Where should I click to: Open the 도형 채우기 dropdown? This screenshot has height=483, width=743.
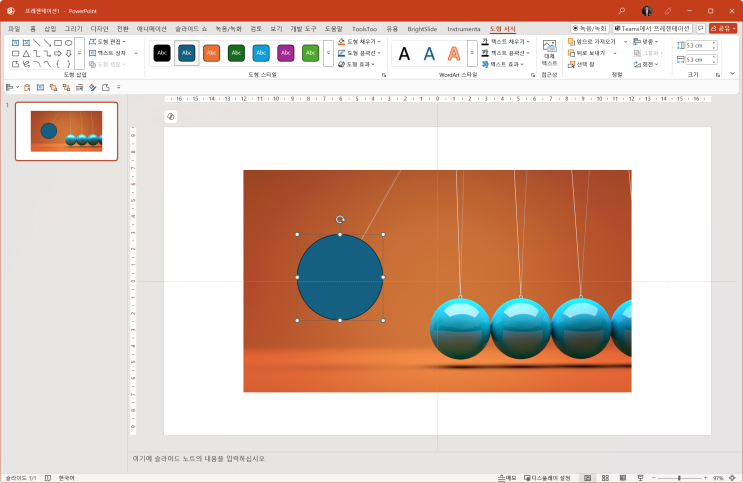(x=359, y=42)
